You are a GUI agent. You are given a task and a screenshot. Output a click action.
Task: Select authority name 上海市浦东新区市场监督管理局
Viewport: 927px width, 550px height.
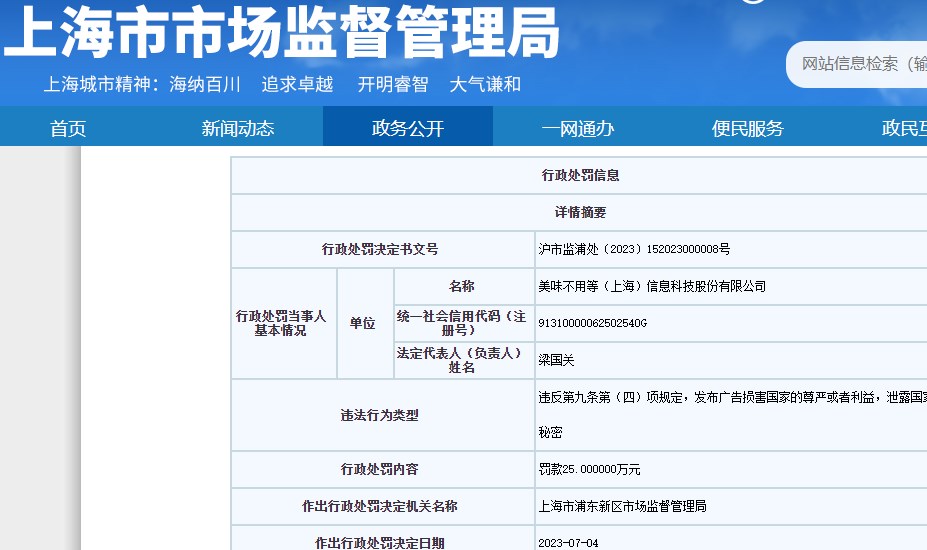pyautogui.click(x=622, y=506)
